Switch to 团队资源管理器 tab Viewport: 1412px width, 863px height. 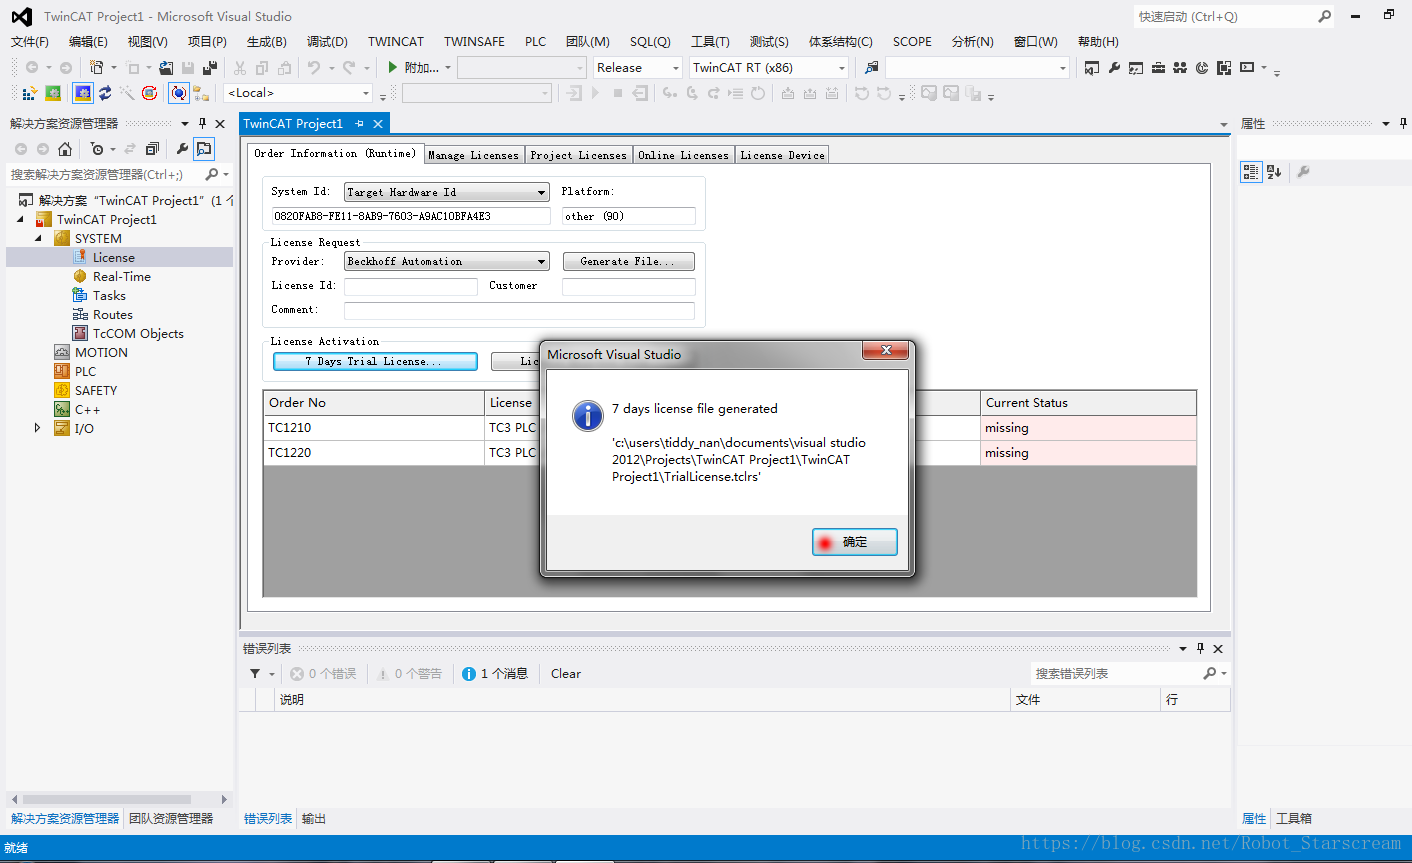171,818
